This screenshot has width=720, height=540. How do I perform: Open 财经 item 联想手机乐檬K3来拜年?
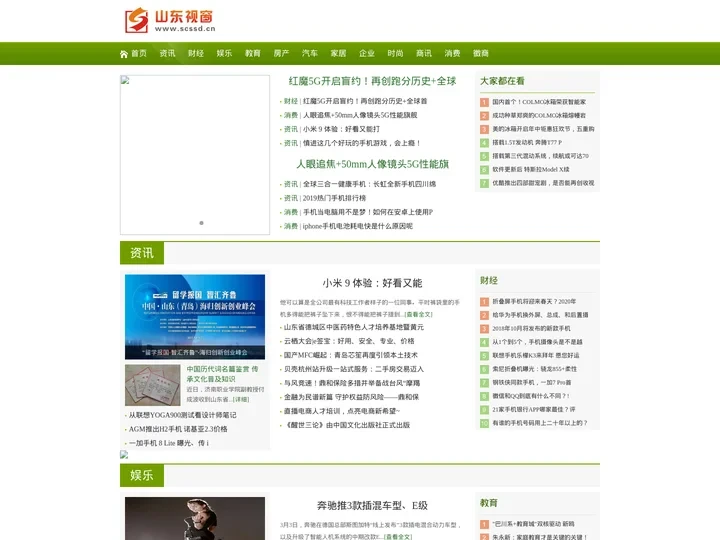coord(536,355)
